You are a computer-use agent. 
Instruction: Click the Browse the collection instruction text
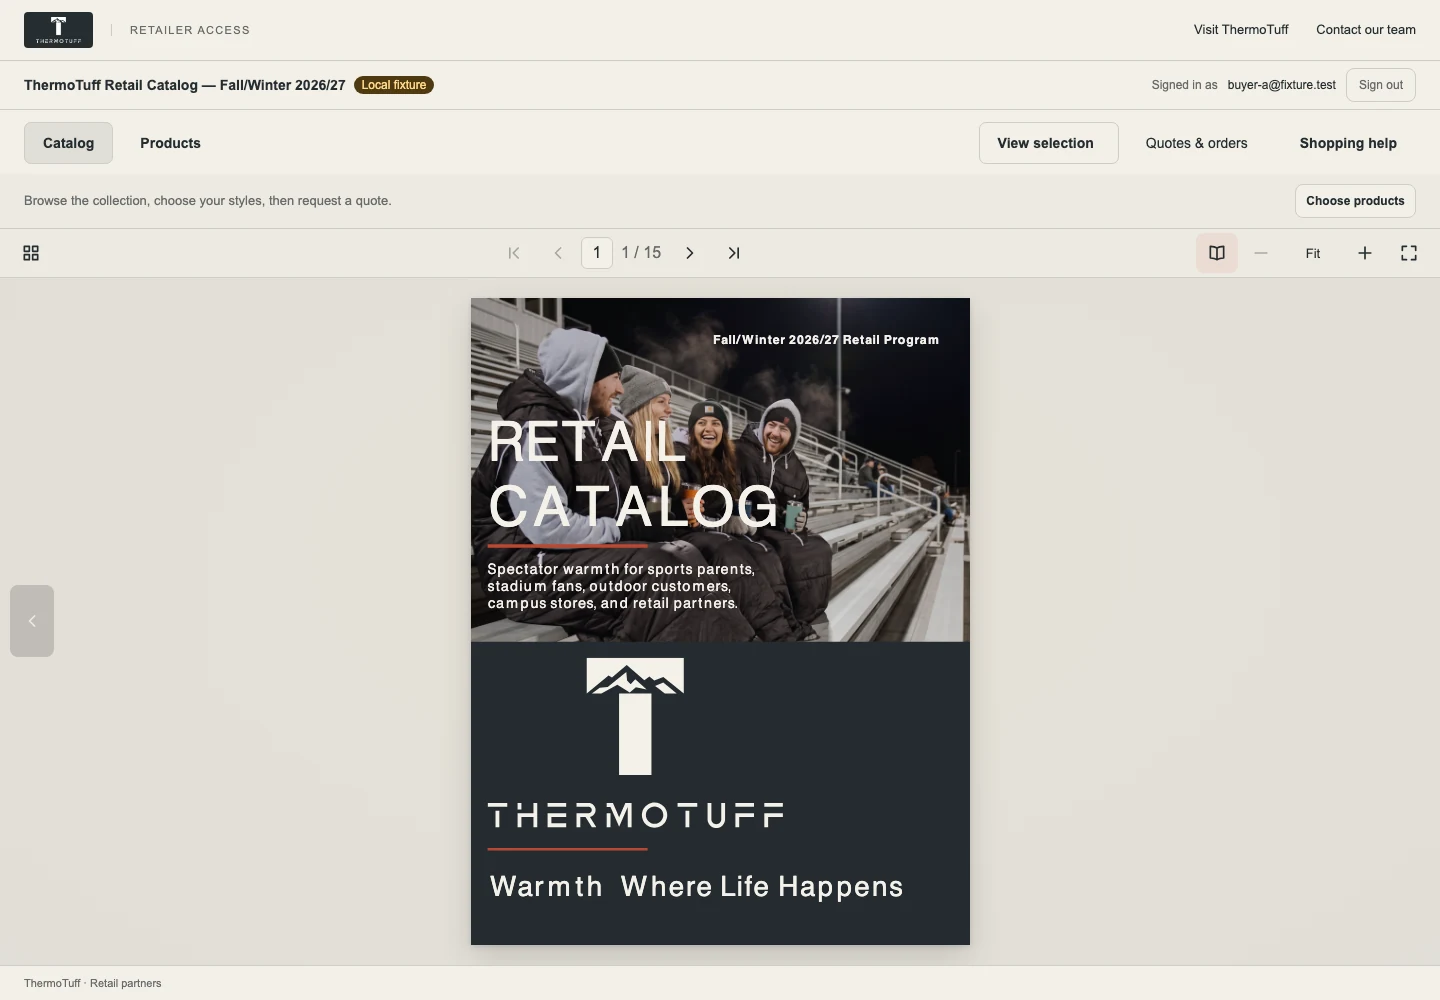[x=207, y=201]
